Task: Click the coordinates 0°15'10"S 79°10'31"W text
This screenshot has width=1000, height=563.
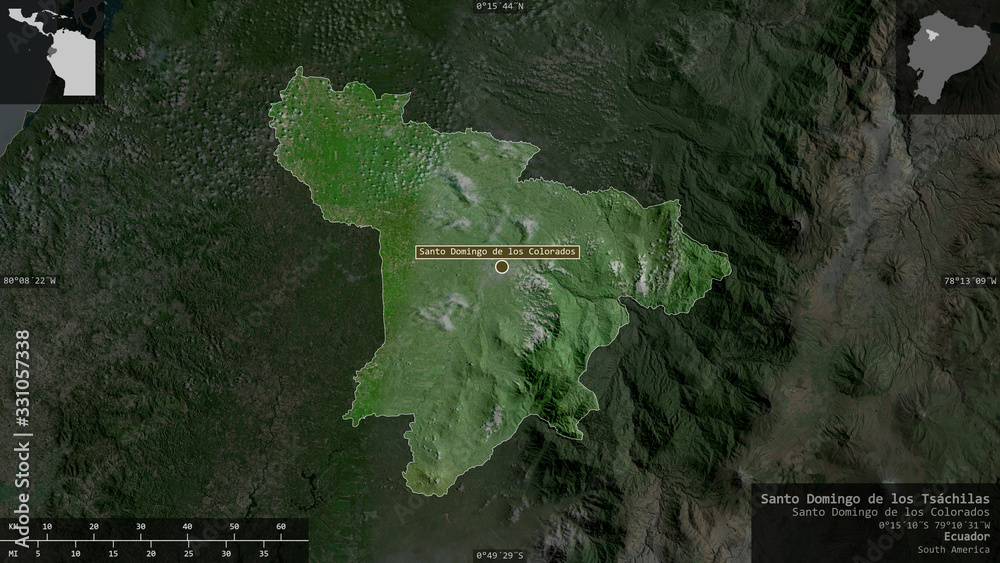Action: pos(934,525)
